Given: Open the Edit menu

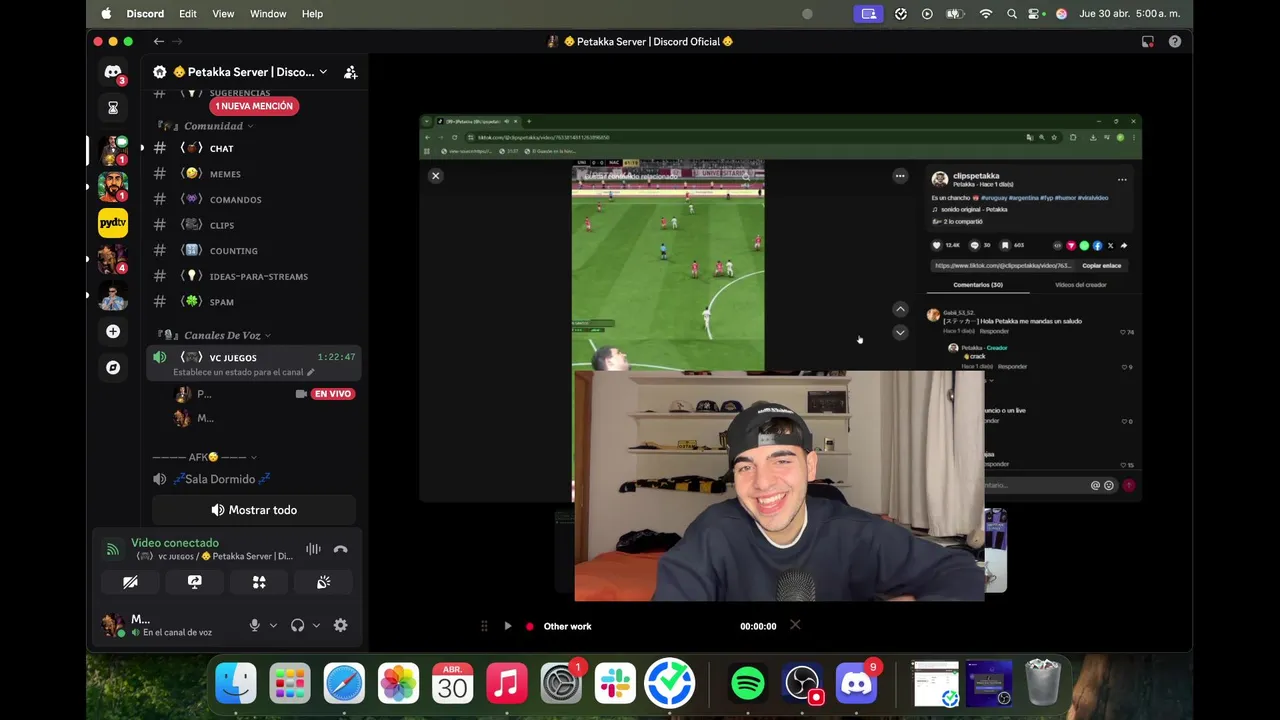Looking at the screenshot, I should [x=188, y=14].
